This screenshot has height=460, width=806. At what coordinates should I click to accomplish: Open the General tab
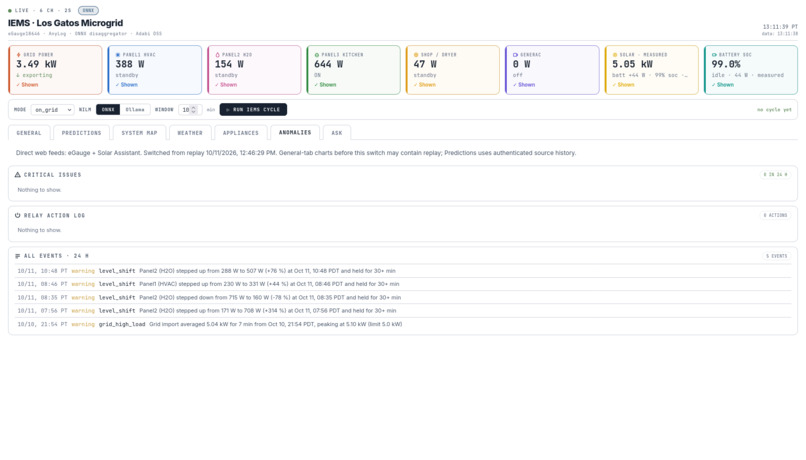(29, 133)
